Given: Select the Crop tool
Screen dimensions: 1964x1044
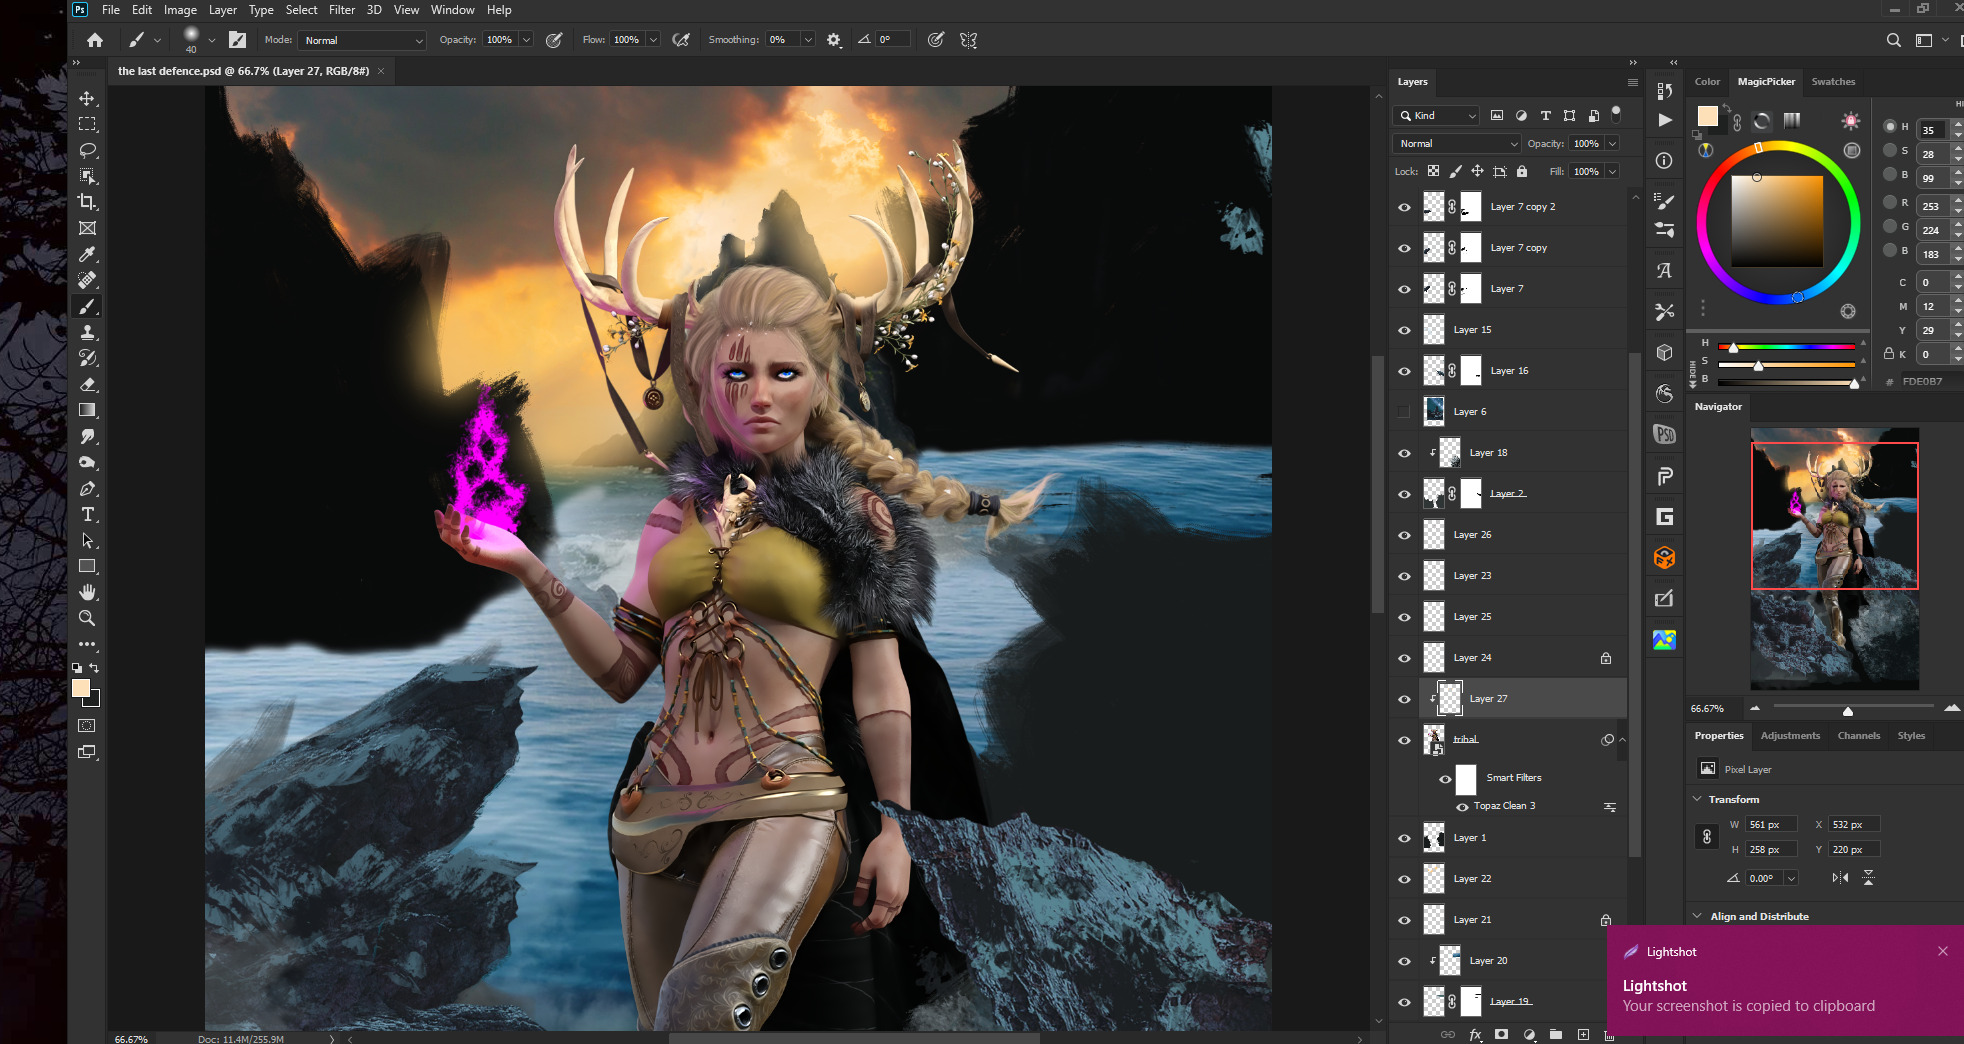Looking at the screenshot, I should click(x=87, y=202).
